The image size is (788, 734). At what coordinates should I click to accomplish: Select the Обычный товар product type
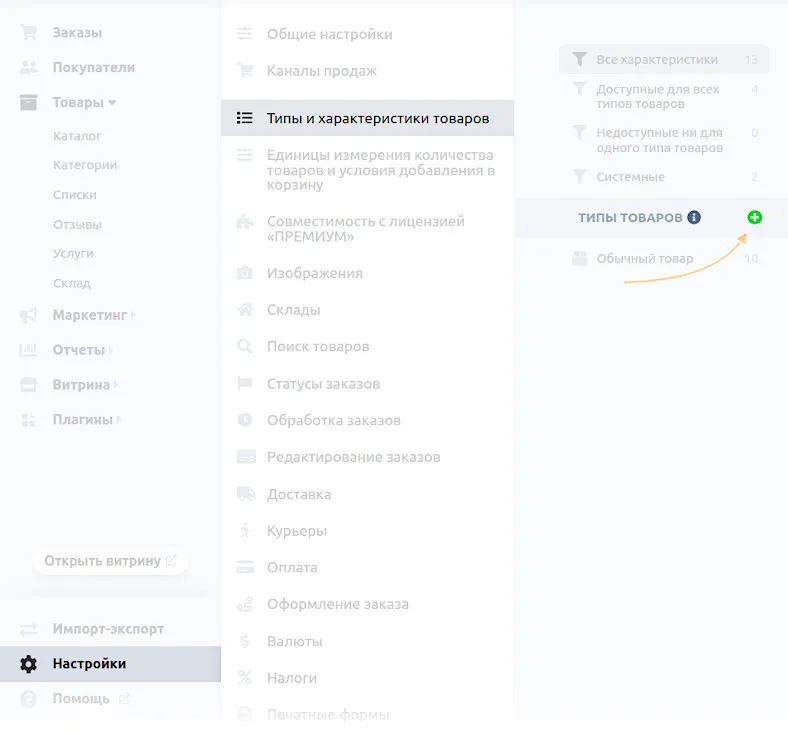click(x=644, y=258)
